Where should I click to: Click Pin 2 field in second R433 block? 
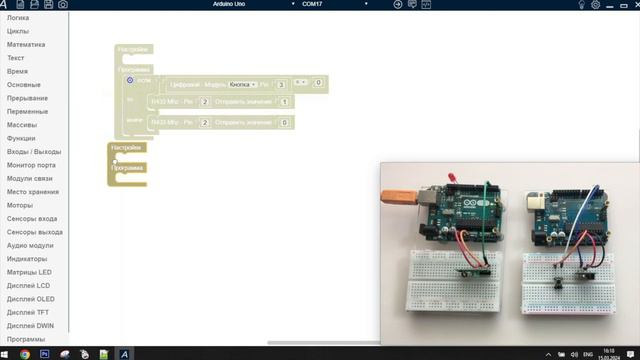pos(205,123)
